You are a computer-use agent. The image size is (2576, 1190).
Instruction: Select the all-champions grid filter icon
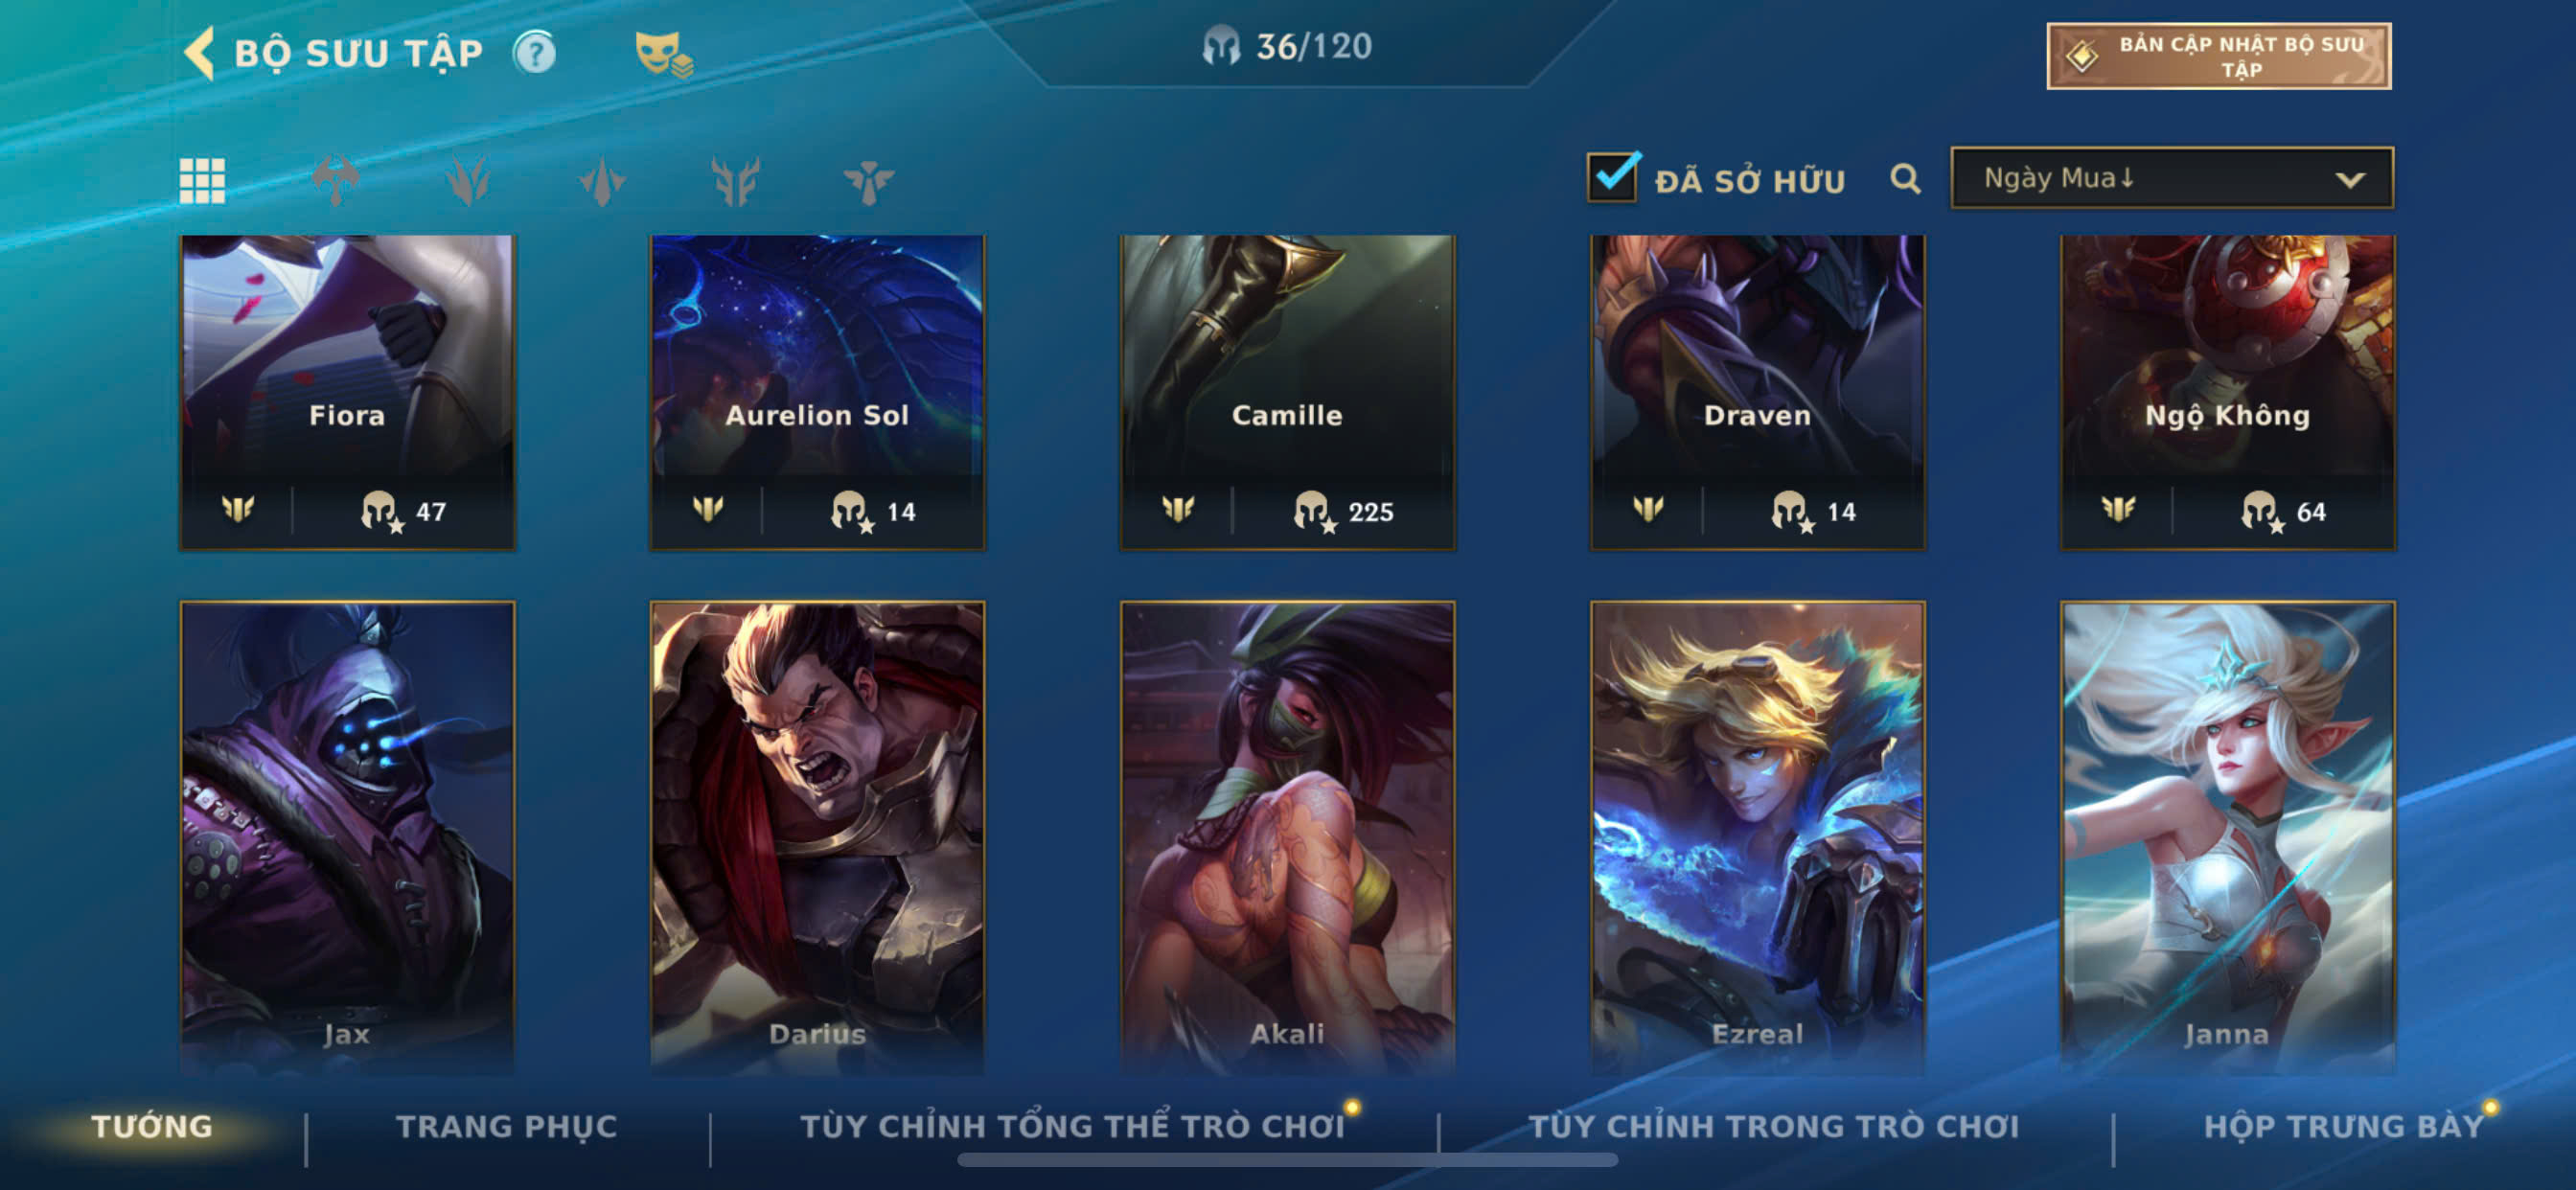point(202,180)
